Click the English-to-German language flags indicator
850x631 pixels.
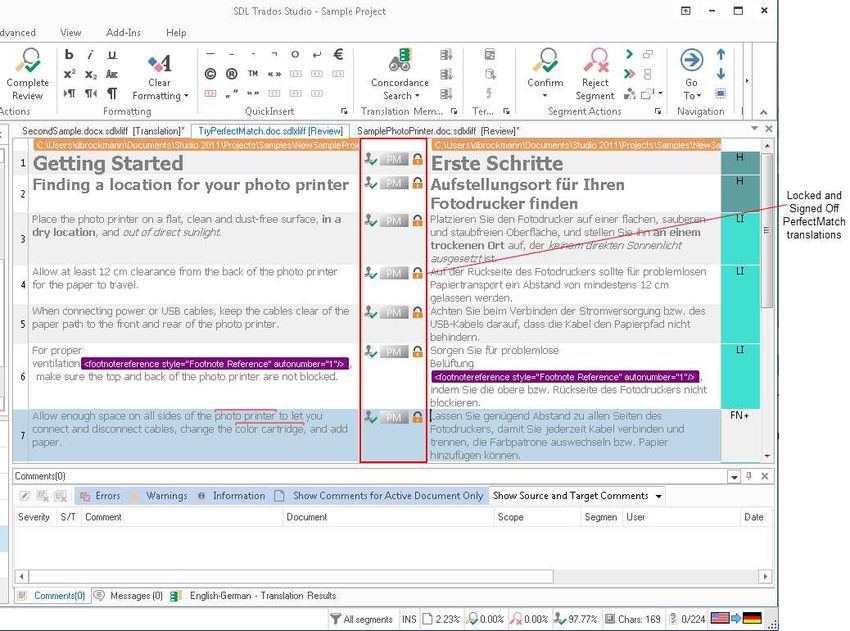click(736, 619)
